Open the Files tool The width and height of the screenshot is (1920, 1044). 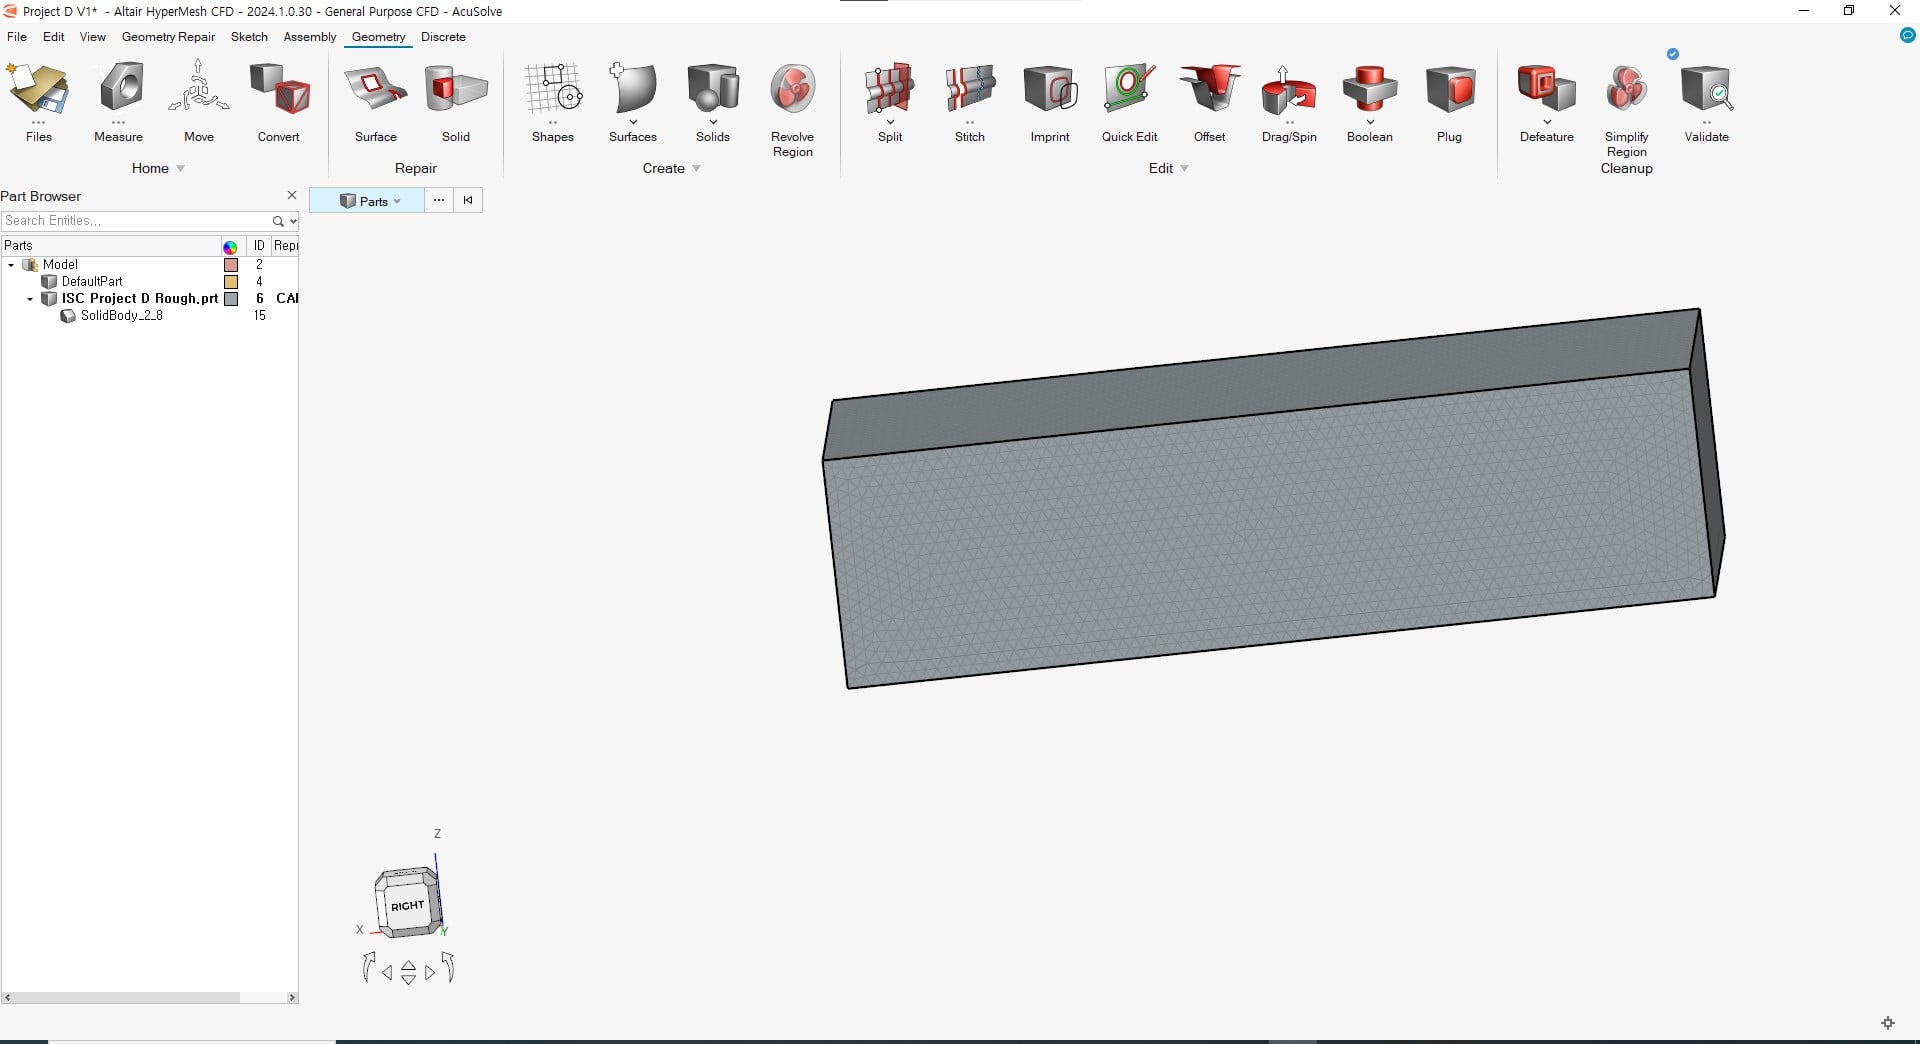coord(38,100)
